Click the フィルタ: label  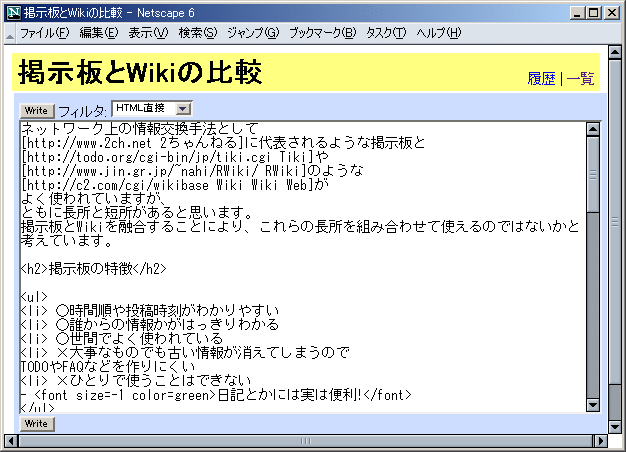click(83, 111)
